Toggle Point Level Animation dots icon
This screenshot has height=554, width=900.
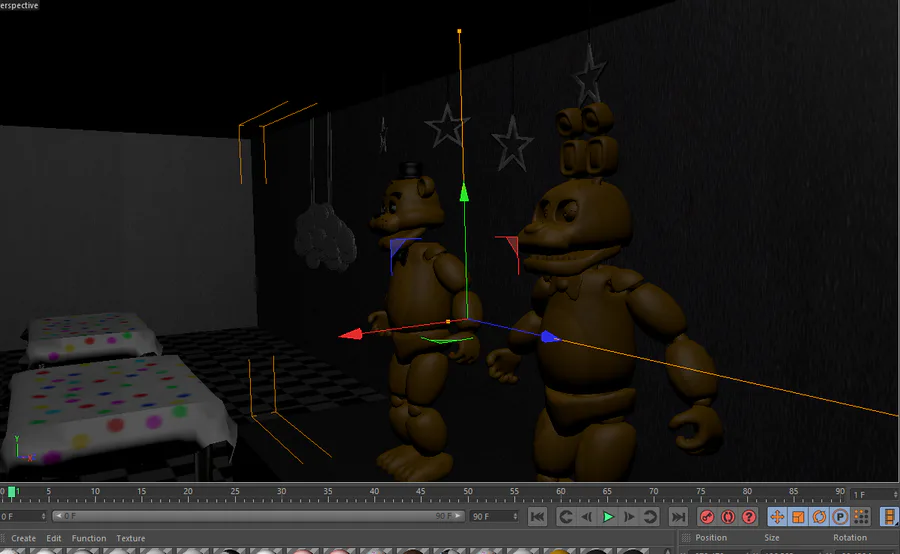tap(862, 517)
